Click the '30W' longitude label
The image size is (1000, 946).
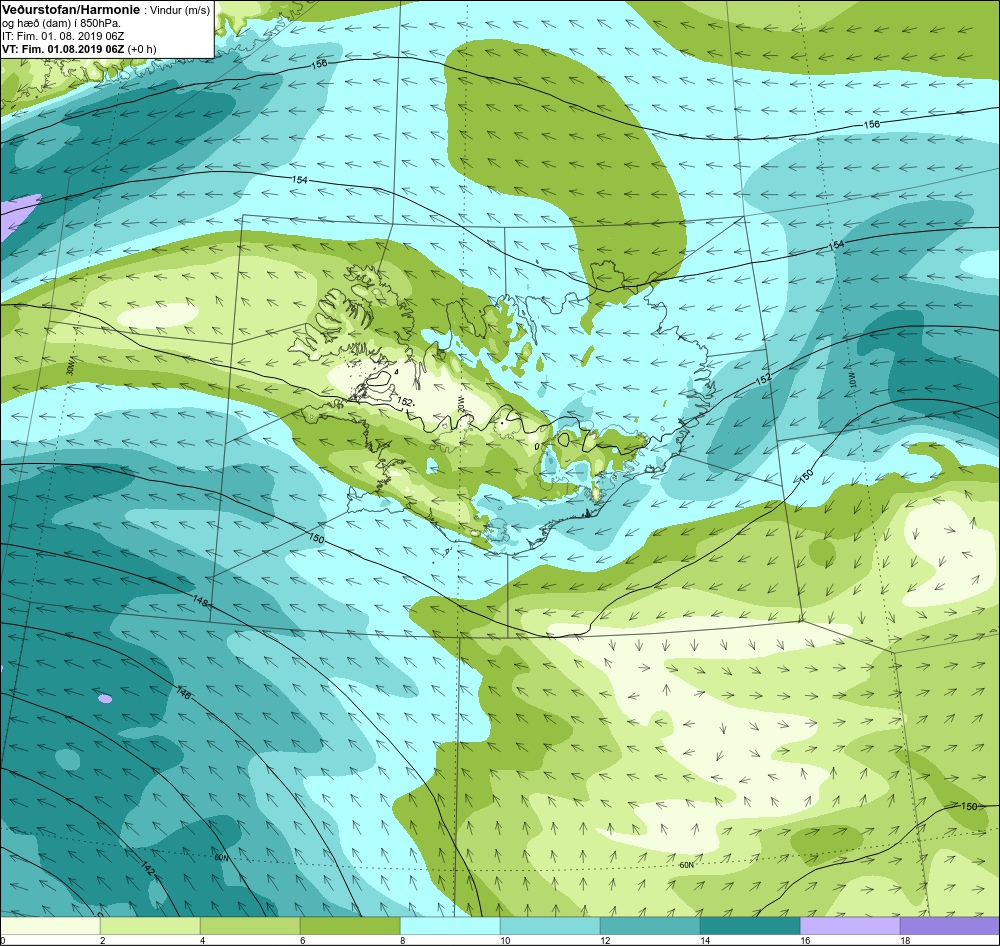[70, 368]
